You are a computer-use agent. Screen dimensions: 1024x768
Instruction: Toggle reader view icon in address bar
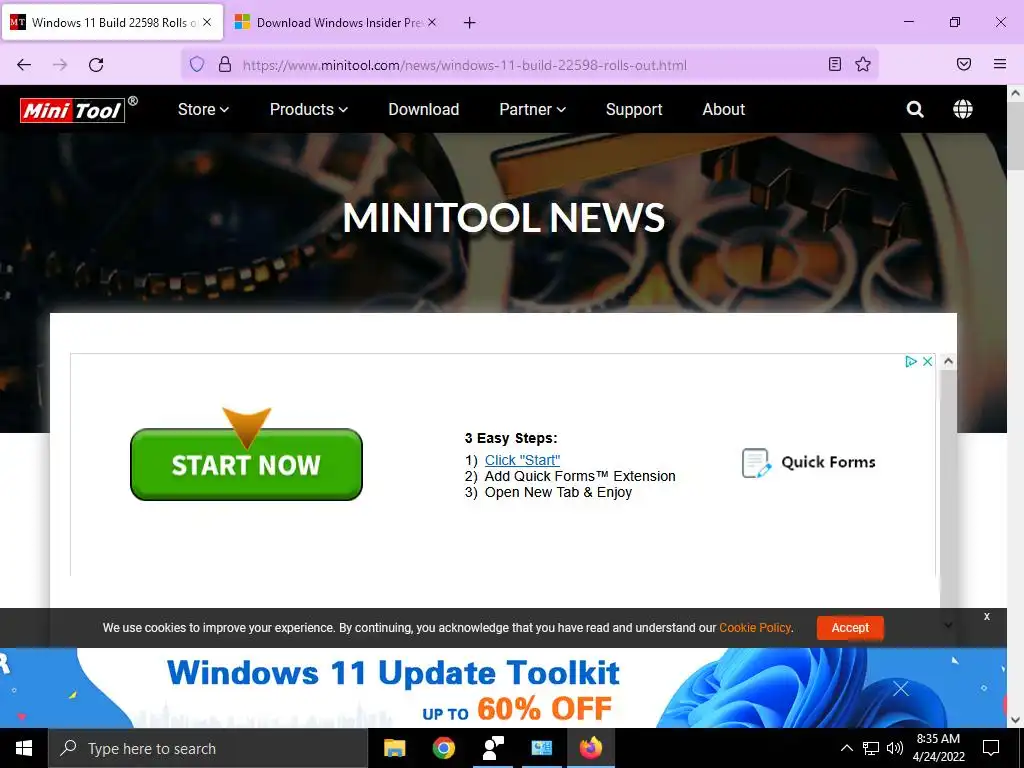tap(835, 64)
